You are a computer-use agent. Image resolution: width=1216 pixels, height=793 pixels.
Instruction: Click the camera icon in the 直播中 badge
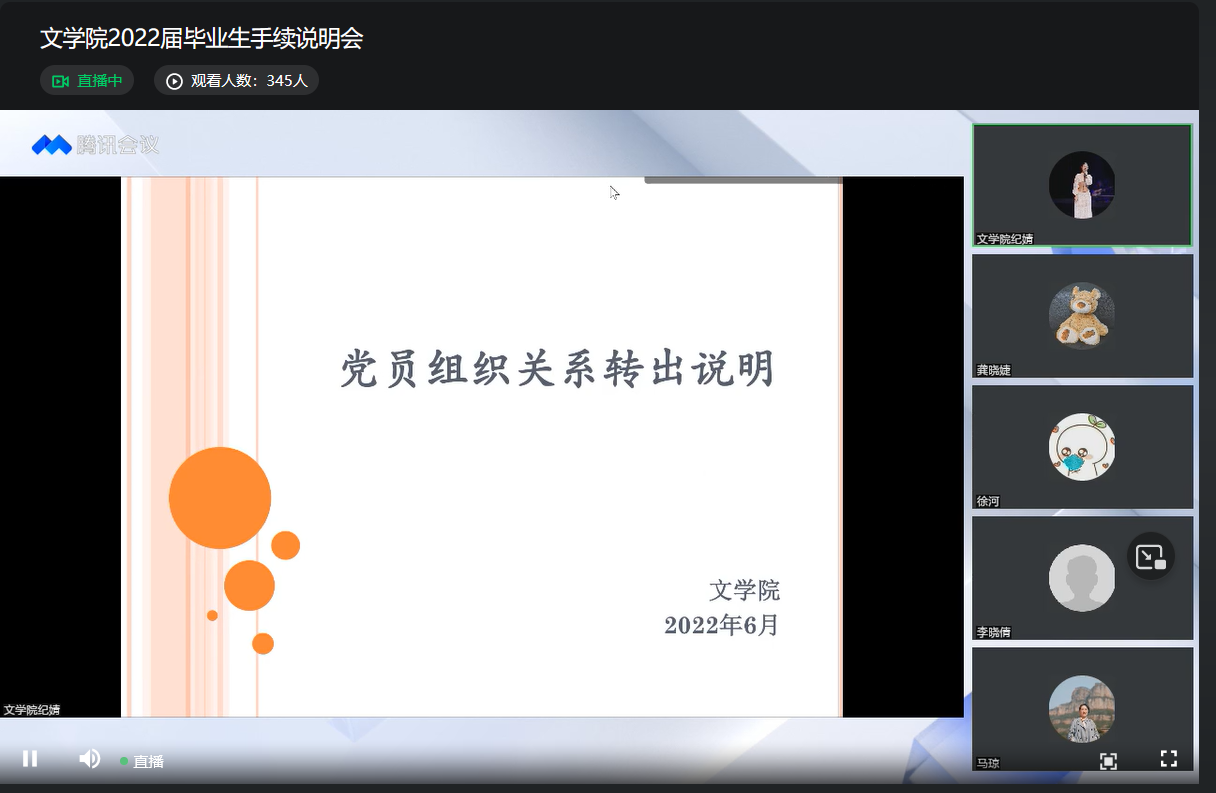[61, 80]
